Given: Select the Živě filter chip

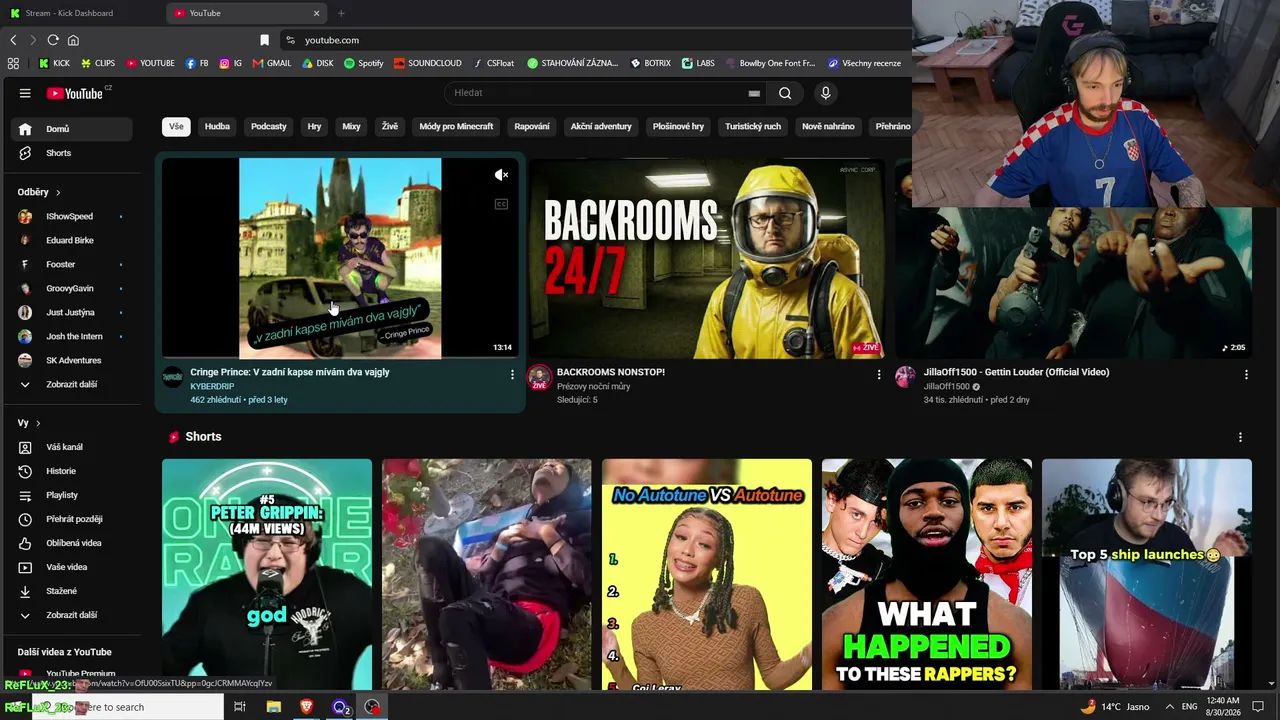Looking at the screenshot, I should point(389,127).
